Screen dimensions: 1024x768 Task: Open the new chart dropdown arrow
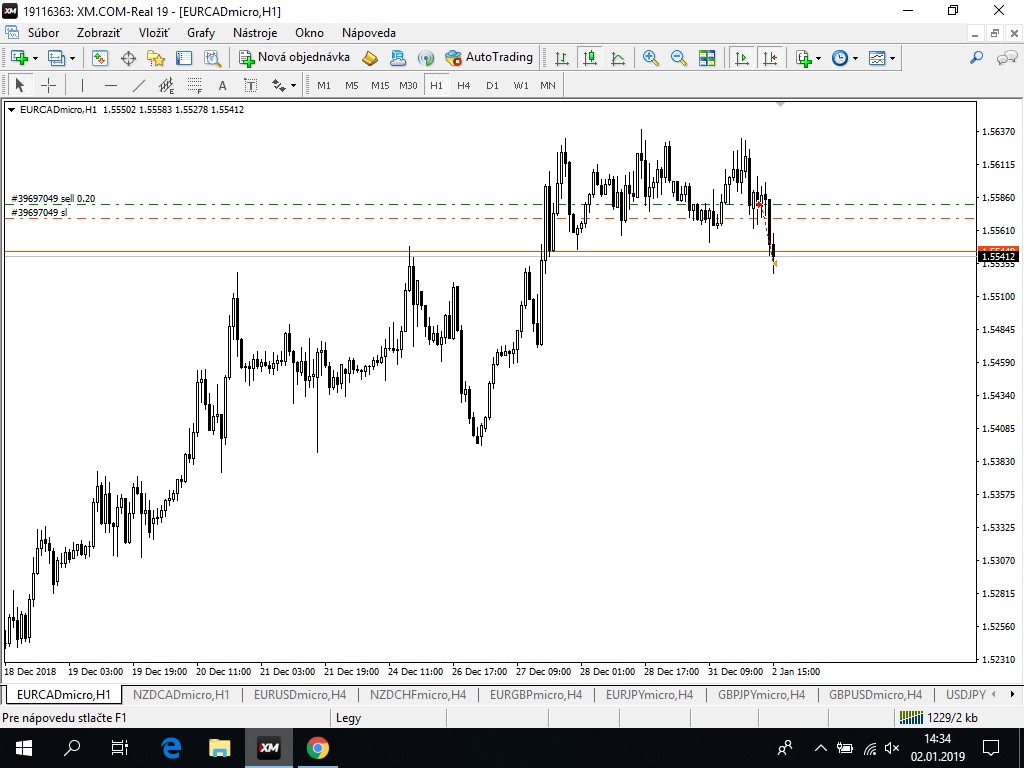coord(35,58)
